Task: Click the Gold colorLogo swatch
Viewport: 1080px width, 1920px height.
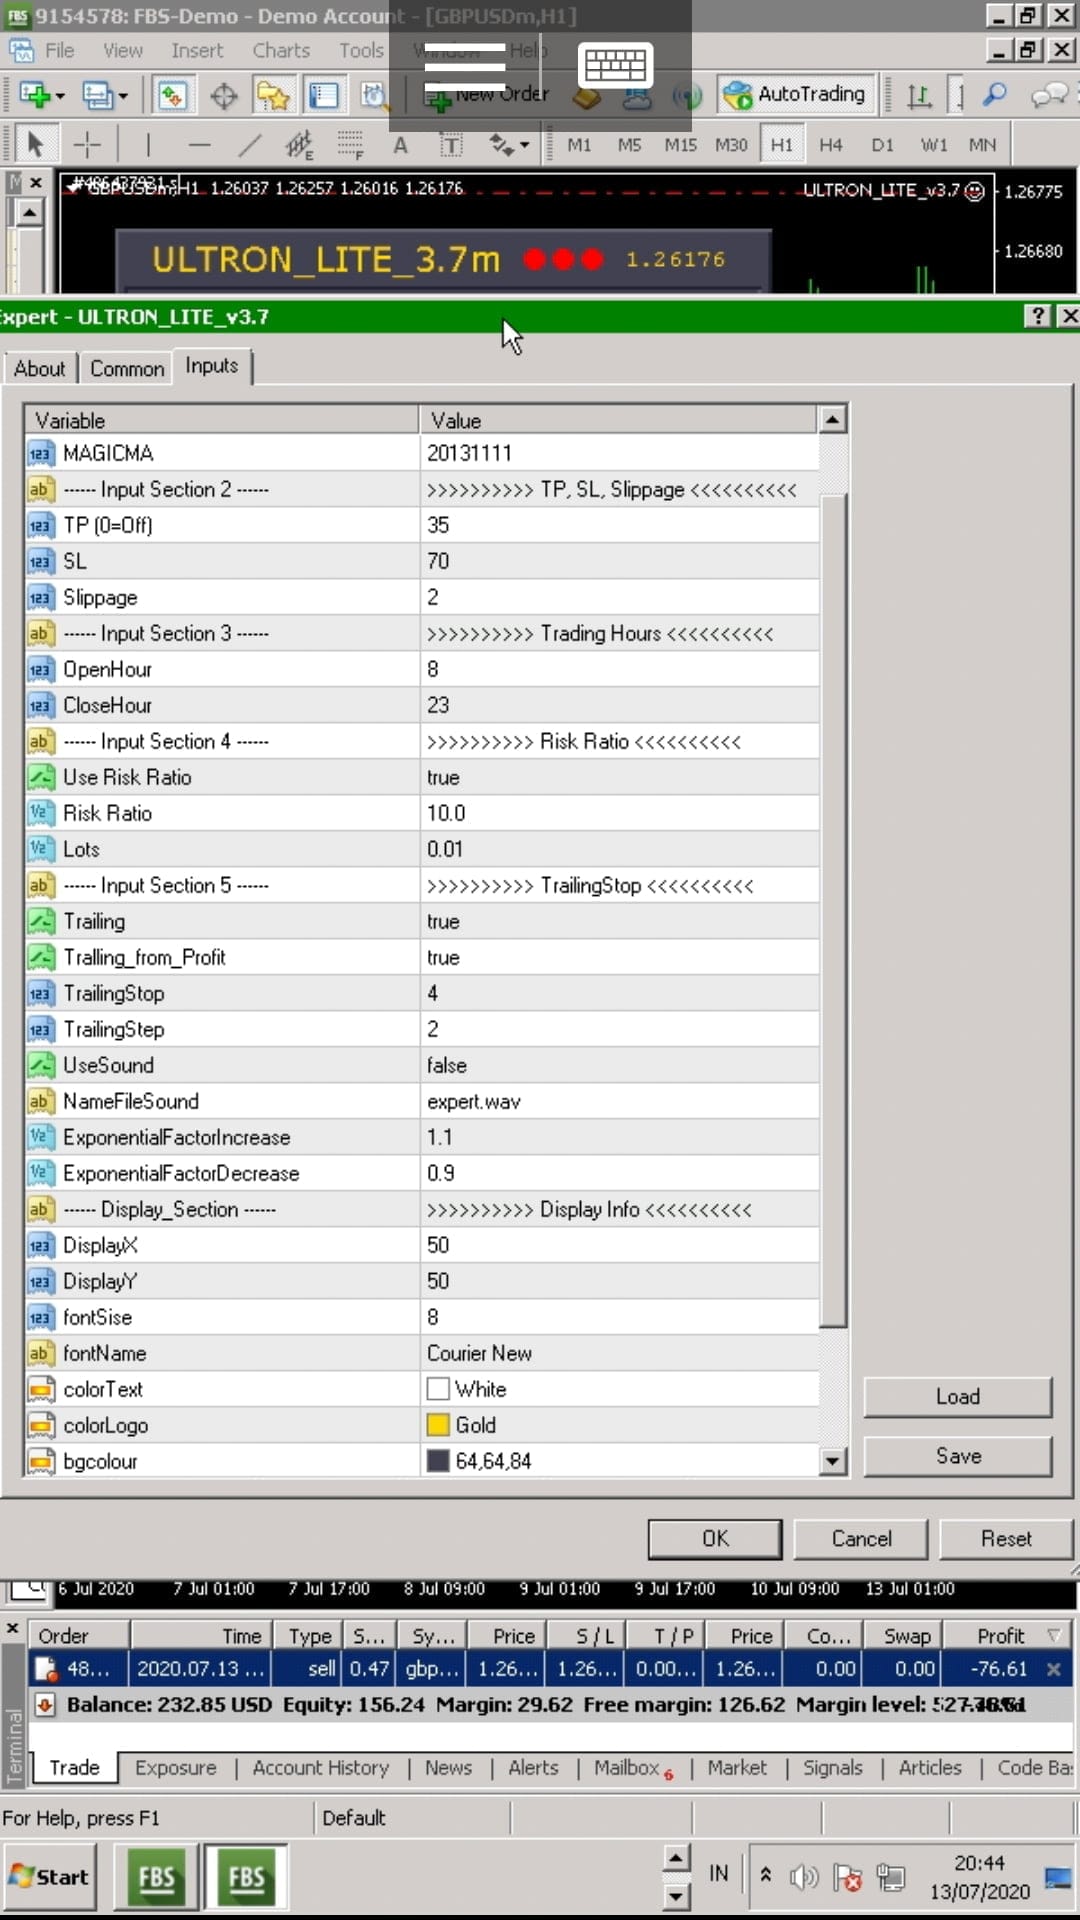Action: tap(438, 1425)
